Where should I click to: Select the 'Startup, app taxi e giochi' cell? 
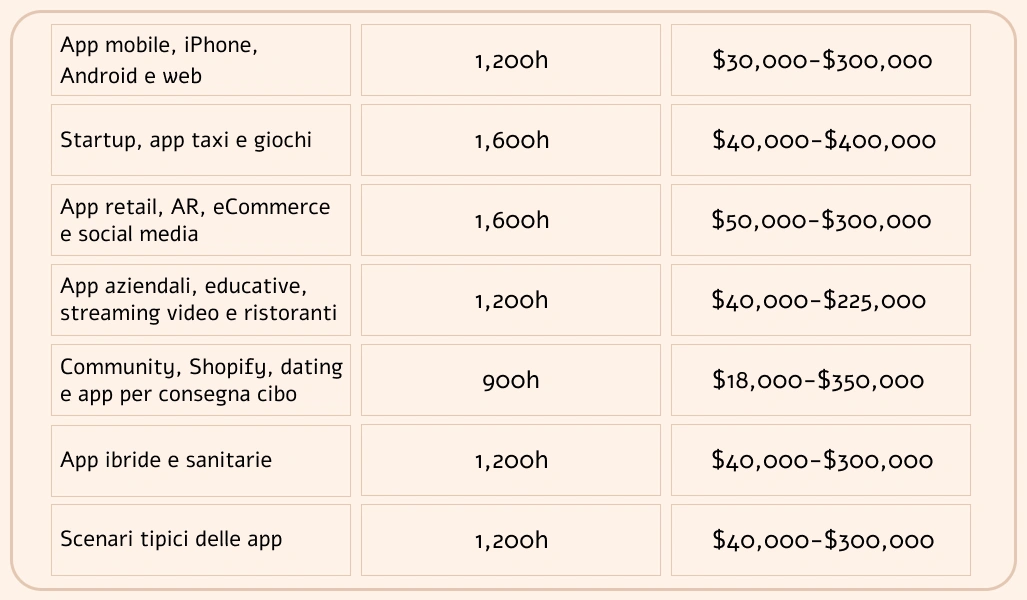[x=201, y=140]
